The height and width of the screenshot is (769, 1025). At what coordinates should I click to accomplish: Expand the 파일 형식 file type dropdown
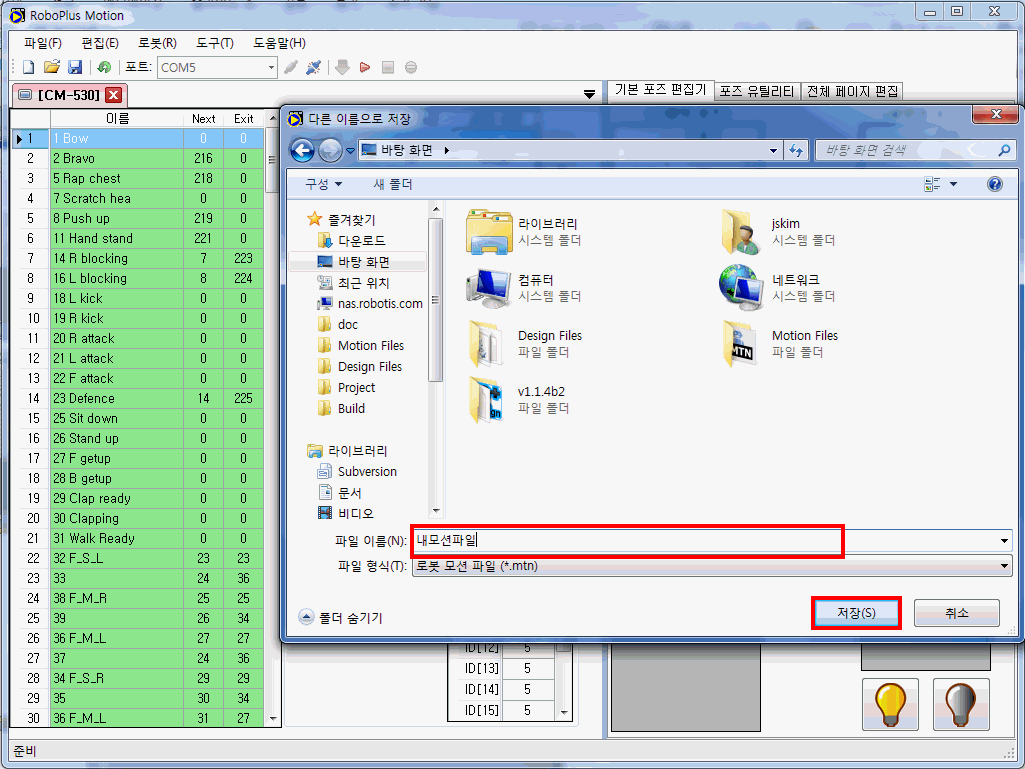1004,567
